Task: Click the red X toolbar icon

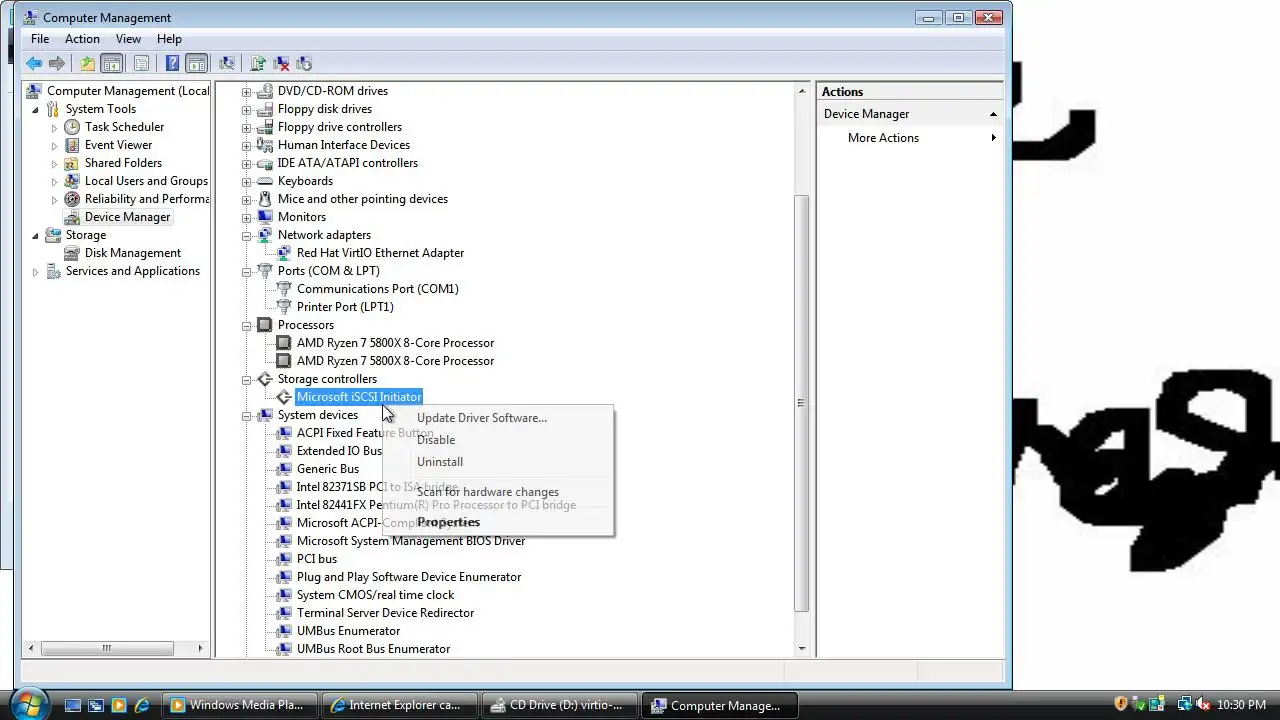Action: (281, 64)
